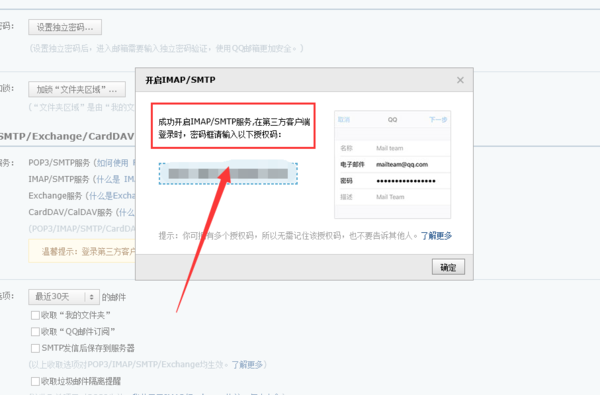Screen dimensions: 600x395
Task: Check 收取"我的文件夹" checkbox
Action: click(x=35, y=315)
